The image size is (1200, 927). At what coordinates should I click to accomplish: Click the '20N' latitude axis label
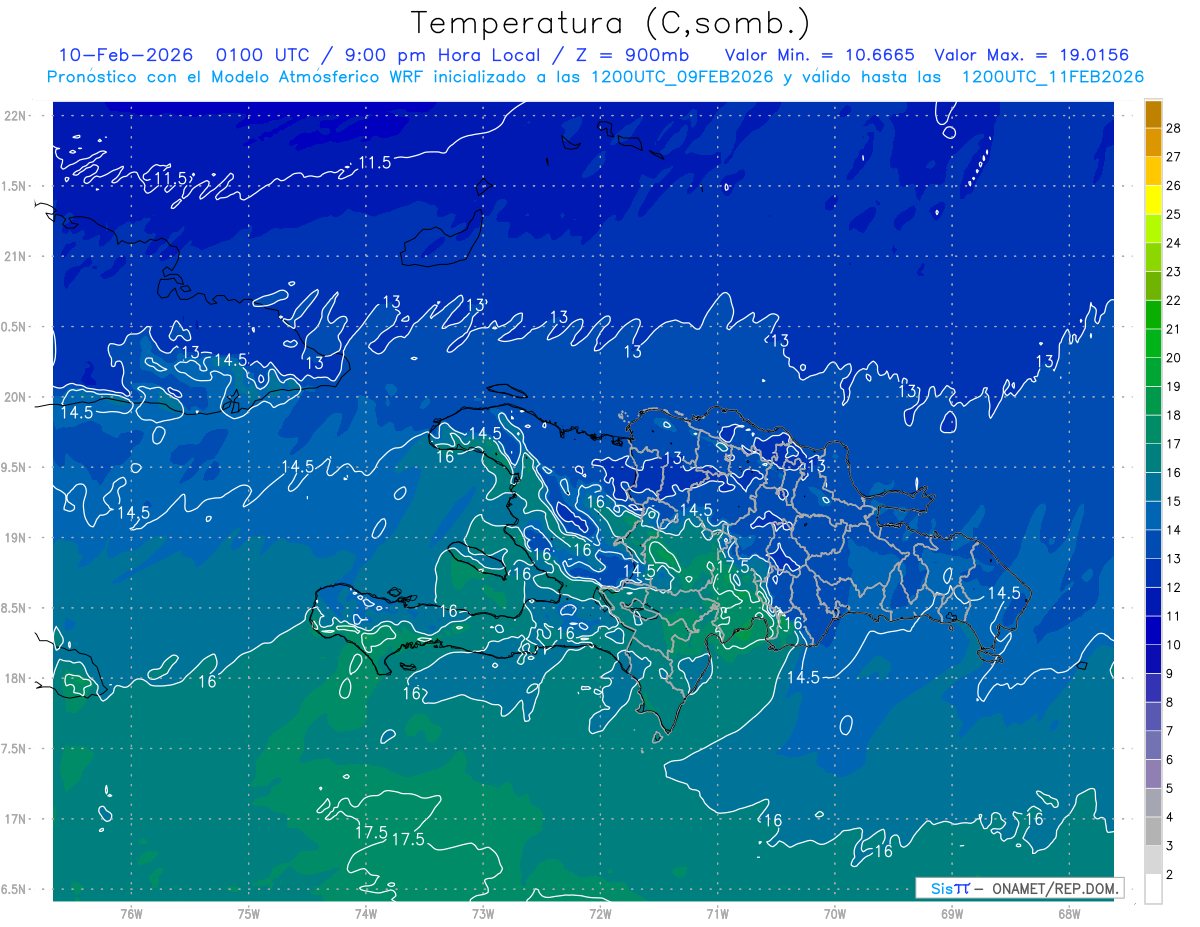[x=14, y=397]
